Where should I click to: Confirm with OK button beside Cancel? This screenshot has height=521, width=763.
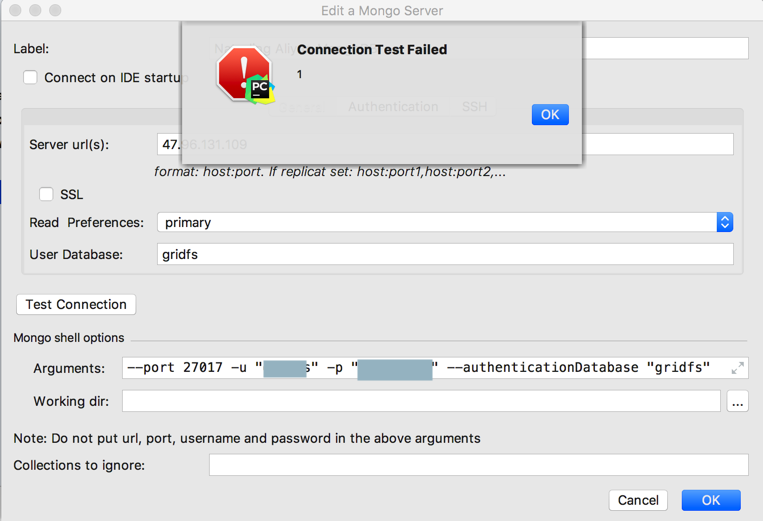(711, 500)
